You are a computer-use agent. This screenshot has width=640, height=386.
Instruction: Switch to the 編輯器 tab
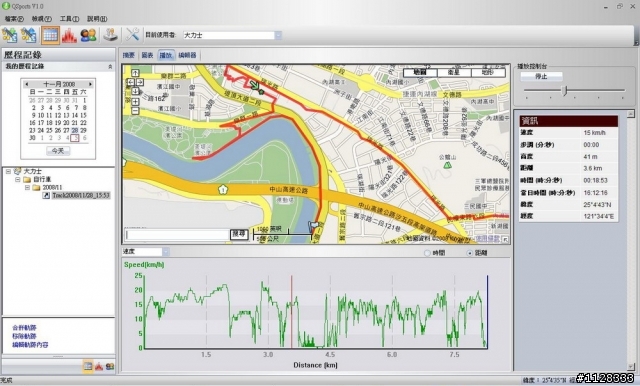coord(187,55)
